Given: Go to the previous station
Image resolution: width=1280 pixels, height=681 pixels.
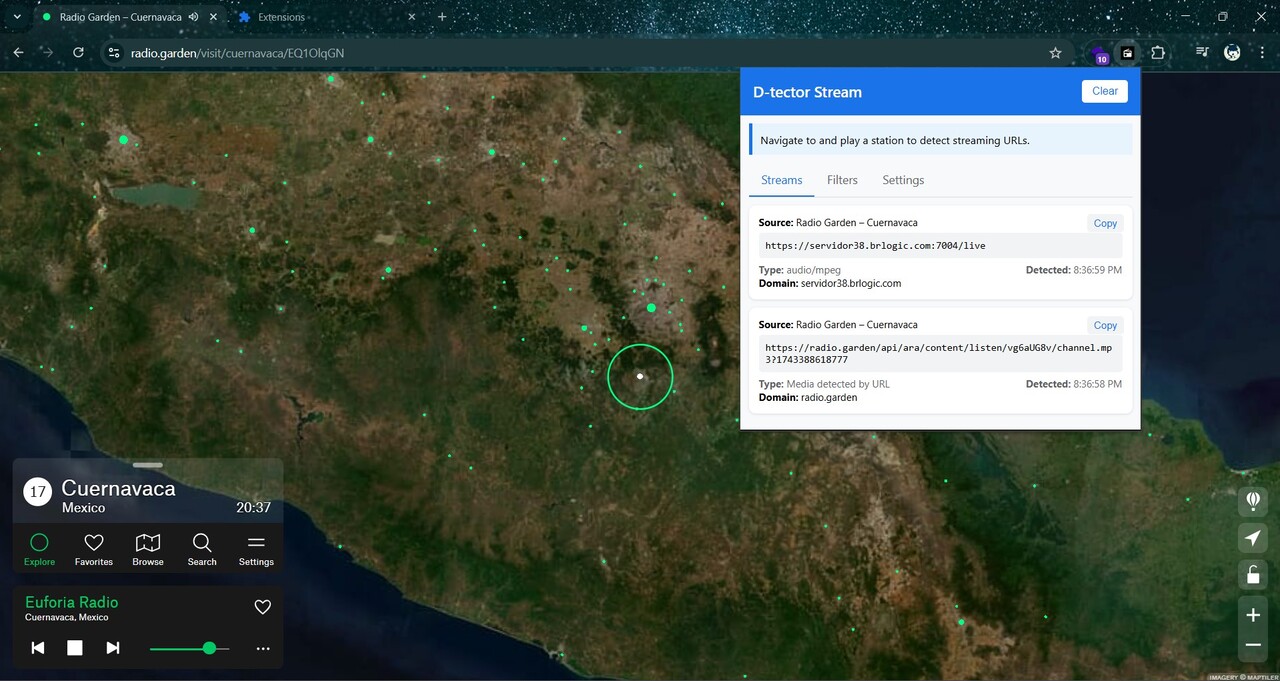Looking at the screenshot, I should pyautogui.click(x=38, y=648).
